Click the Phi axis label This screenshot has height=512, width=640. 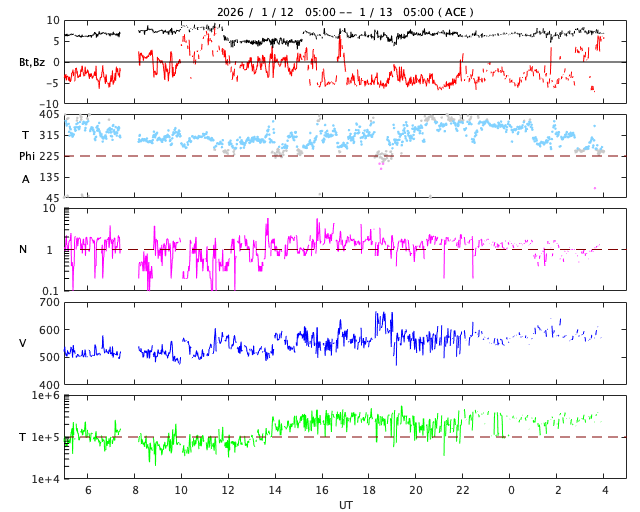[x=28, y=156]
